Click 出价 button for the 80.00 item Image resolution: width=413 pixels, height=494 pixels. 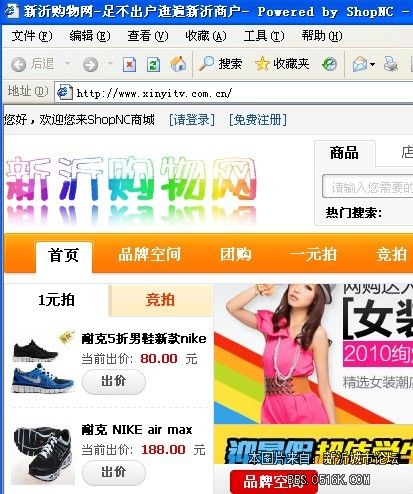click(x=114, y=382)
